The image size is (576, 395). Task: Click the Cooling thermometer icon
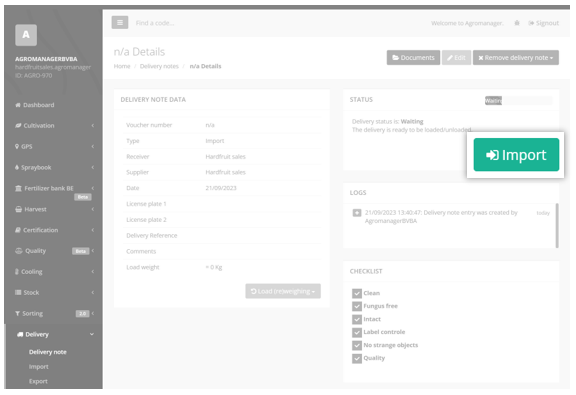[x=17, y=272]
